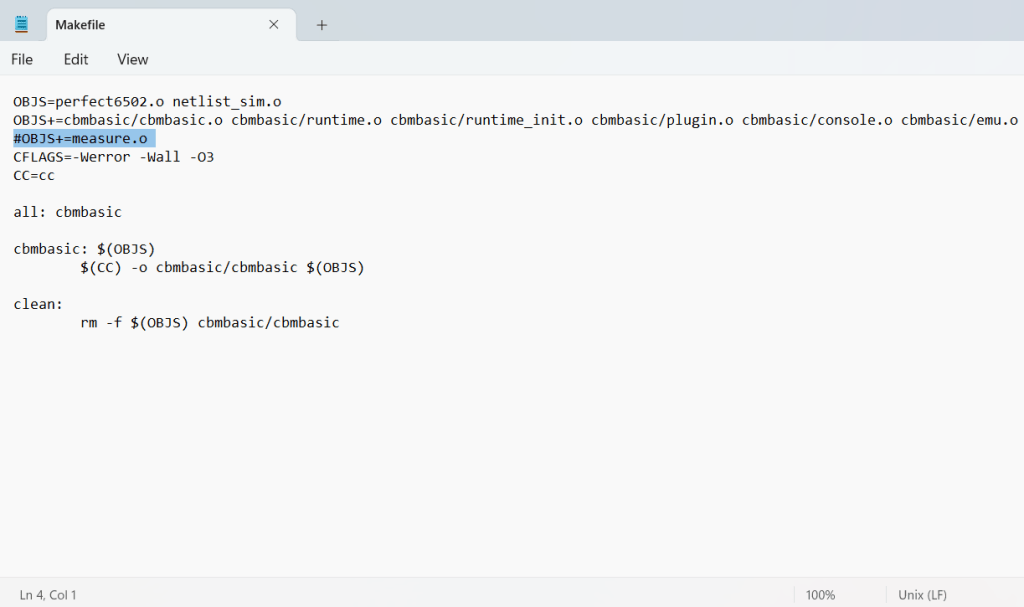Image resolution: width=1024 pixels, height=607 pixels.
Task: Open the File menu
Action: click(22, 59)
